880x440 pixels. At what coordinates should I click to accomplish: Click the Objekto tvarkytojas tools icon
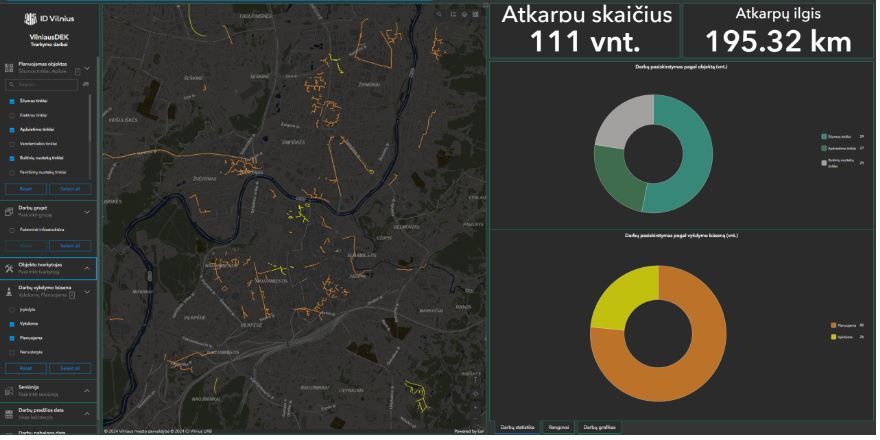point(9,269)
